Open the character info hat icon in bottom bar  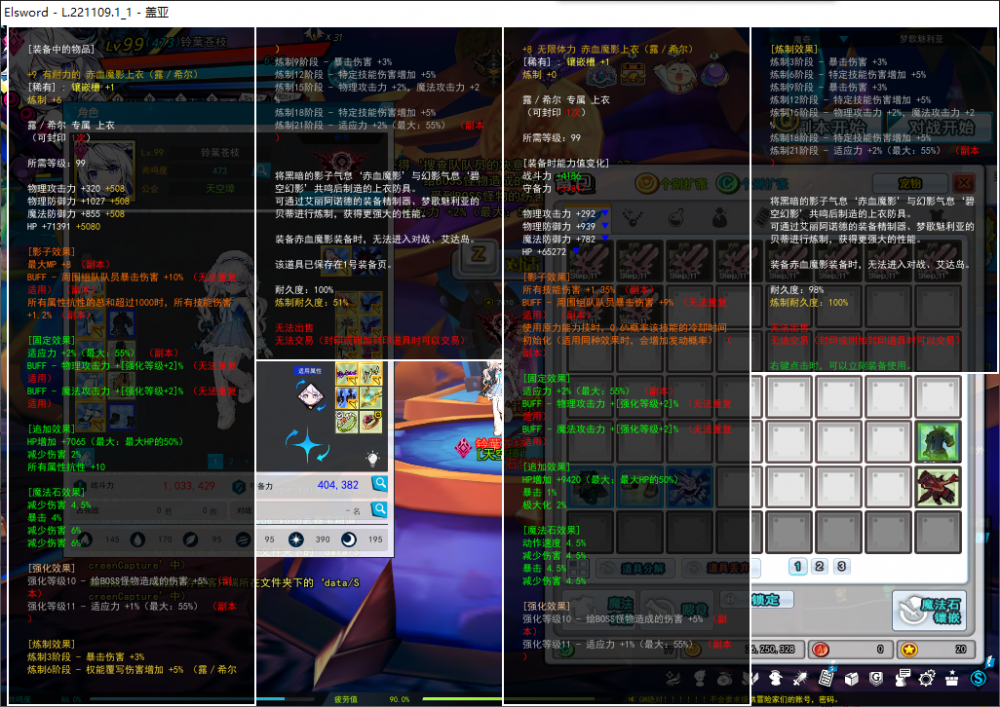point(776,678)
